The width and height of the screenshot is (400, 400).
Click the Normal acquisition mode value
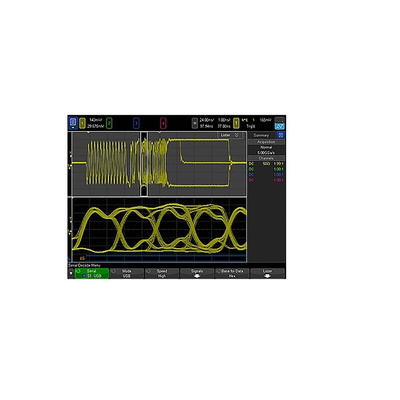point(266,147)
